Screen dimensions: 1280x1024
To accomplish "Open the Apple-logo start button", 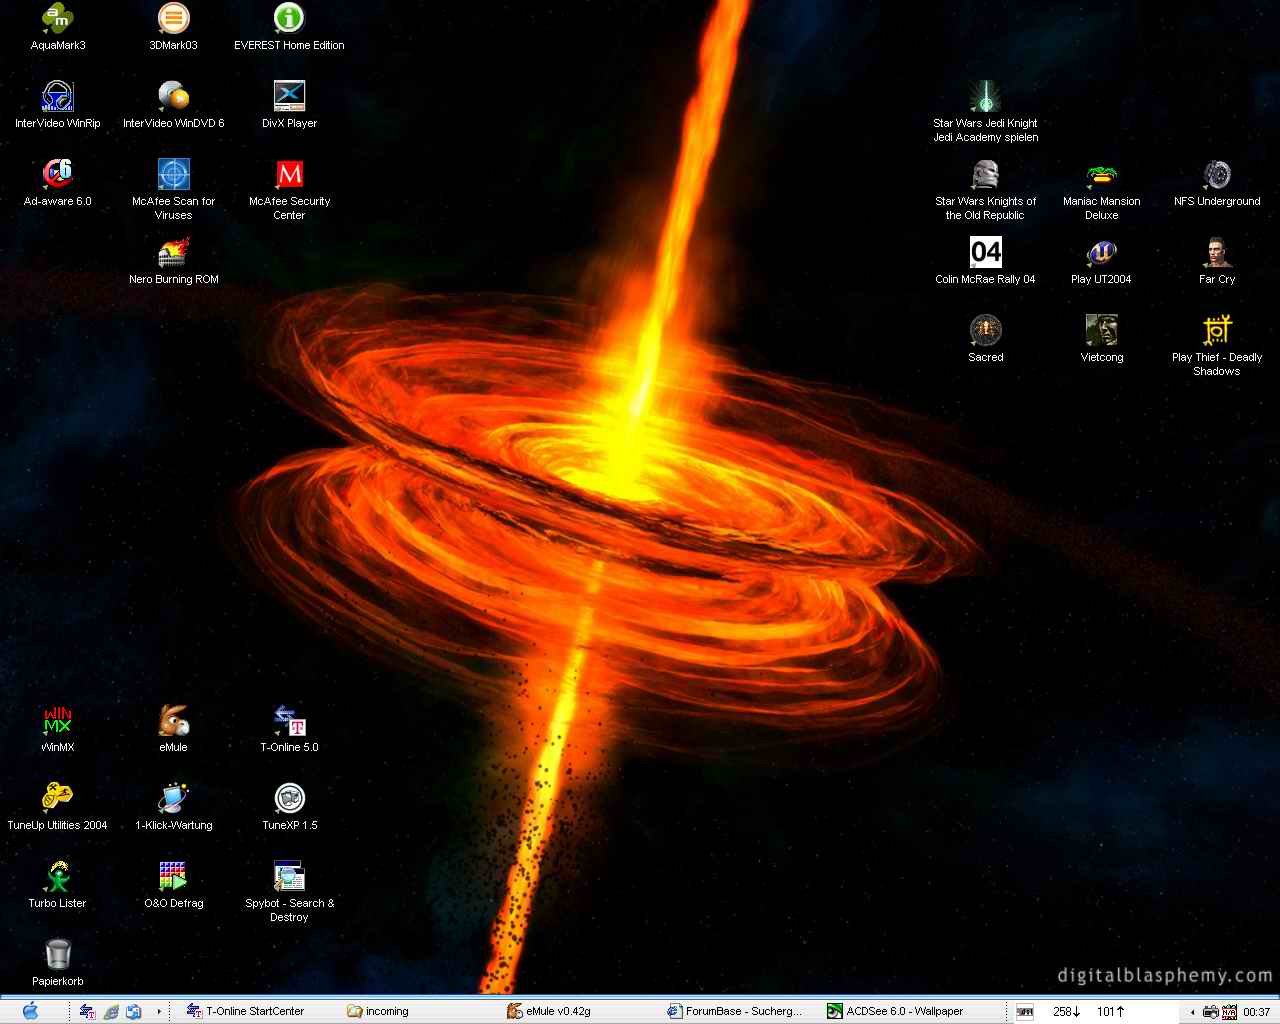I will [30, 1011].
